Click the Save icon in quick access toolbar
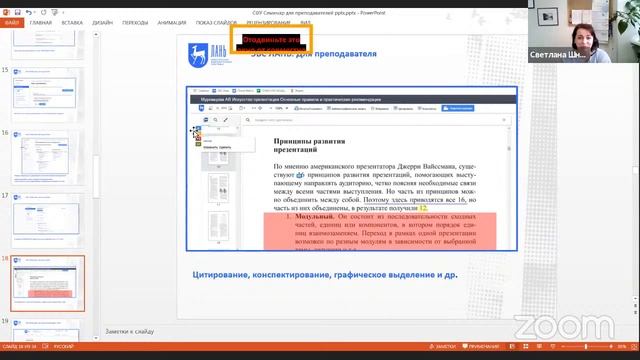 coord(18,13)
